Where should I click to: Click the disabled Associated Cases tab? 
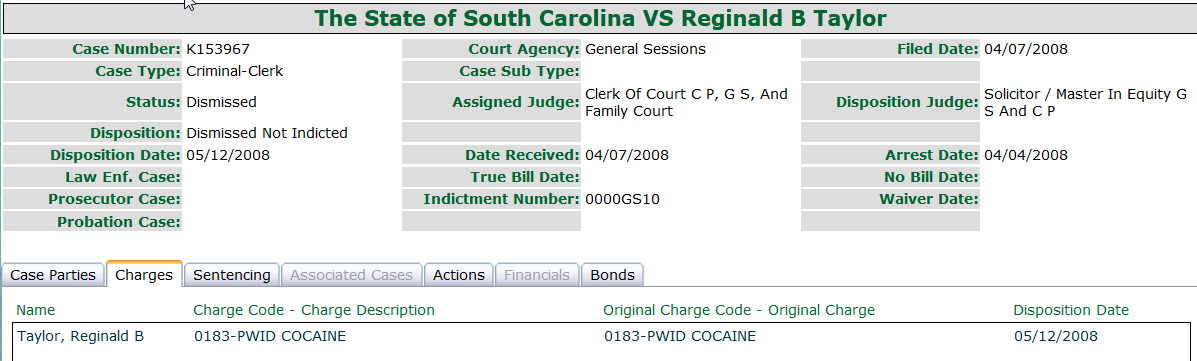pos(351,275)
